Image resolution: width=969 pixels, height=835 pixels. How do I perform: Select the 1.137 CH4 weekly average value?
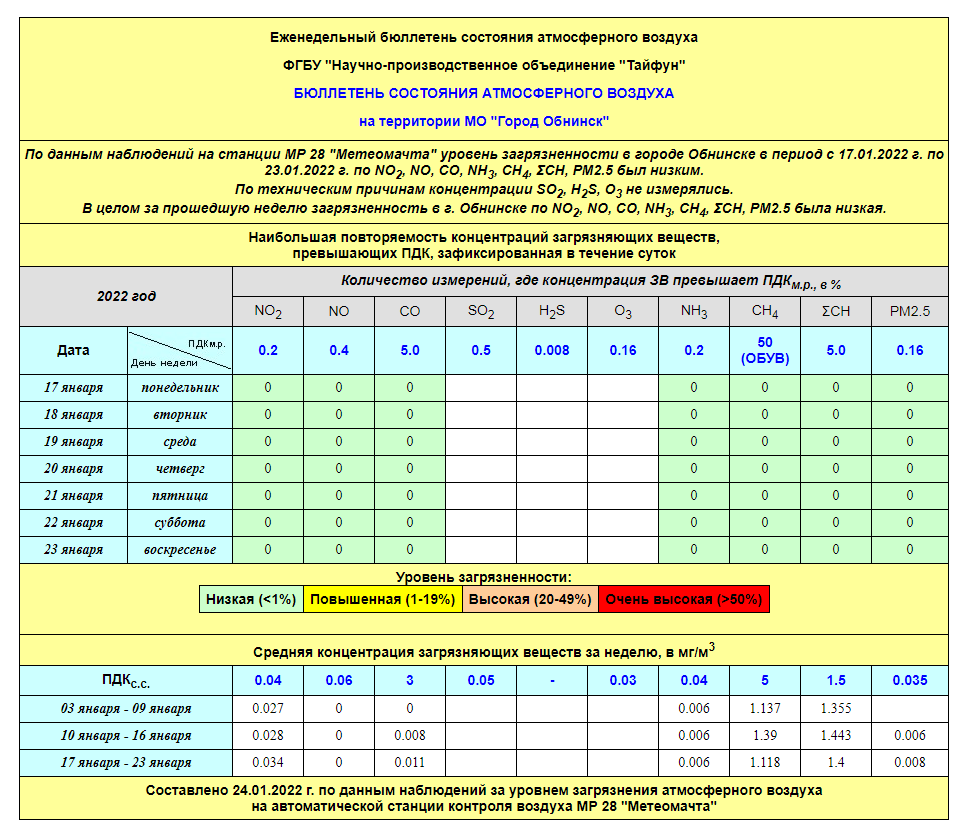(x=765, y=709)
